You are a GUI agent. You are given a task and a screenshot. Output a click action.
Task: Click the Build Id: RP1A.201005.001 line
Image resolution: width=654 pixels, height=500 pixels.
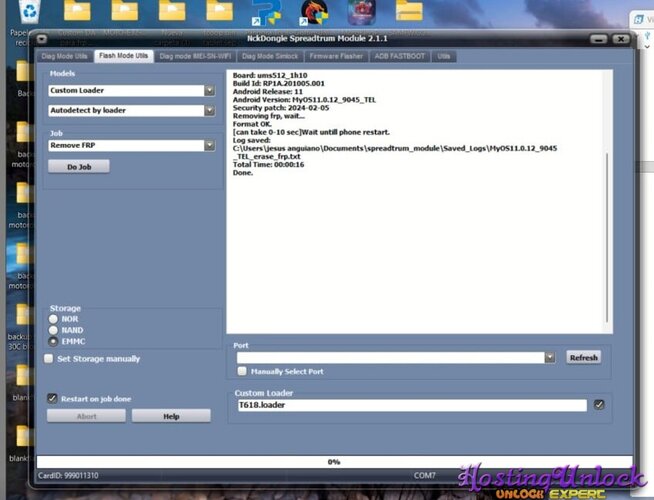(279, 83)
